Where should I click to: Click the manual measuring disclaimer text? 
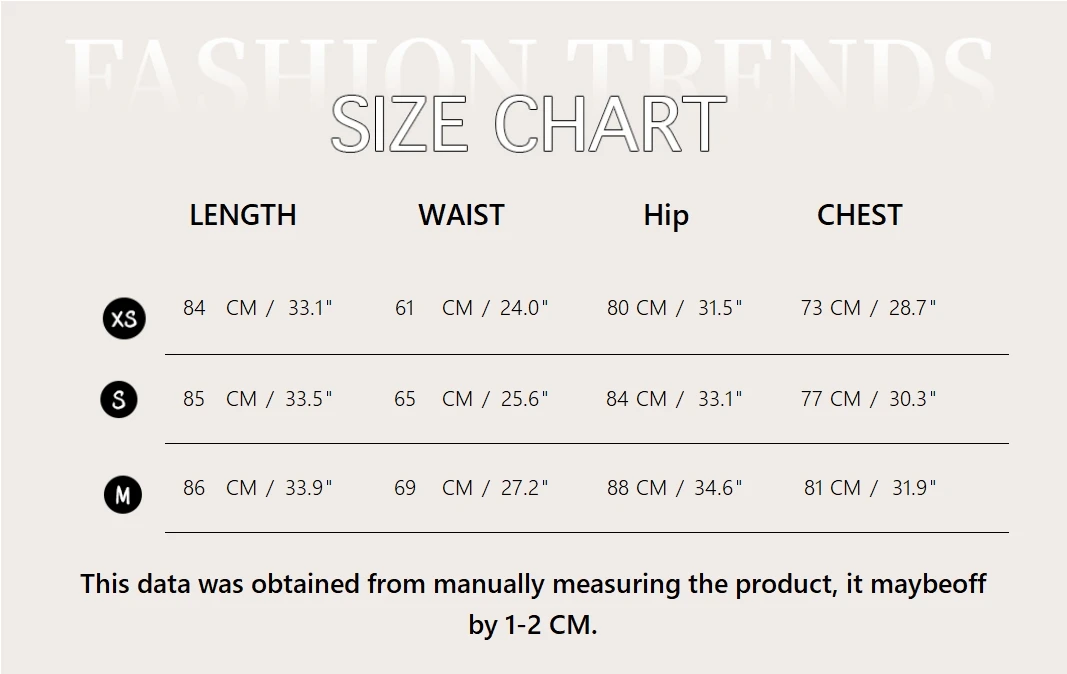click(533, 604)
